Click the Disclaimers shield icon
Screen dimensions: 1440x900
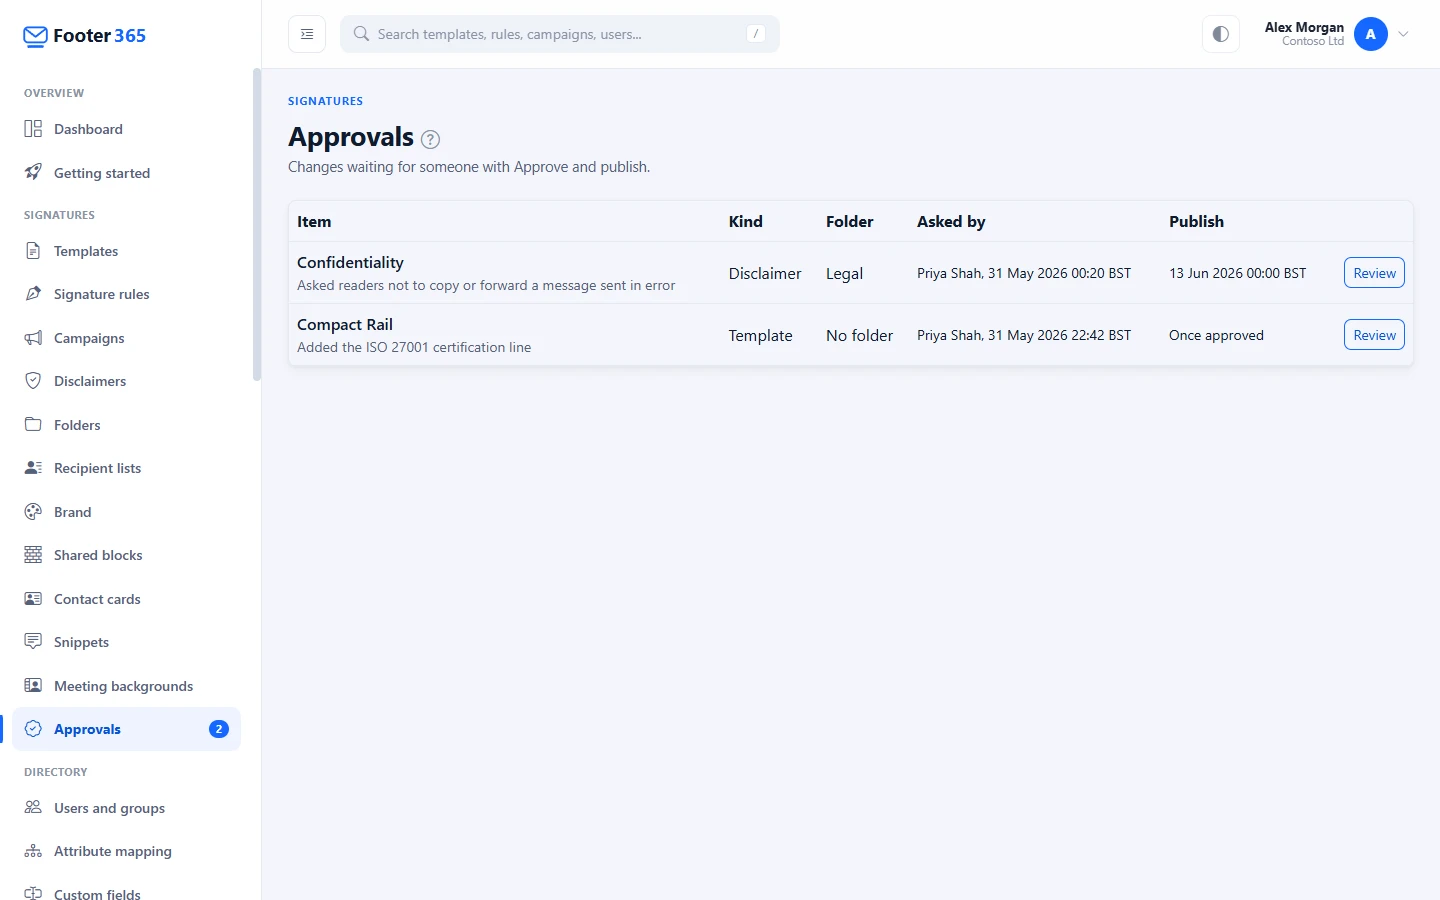tap(33, 381)
